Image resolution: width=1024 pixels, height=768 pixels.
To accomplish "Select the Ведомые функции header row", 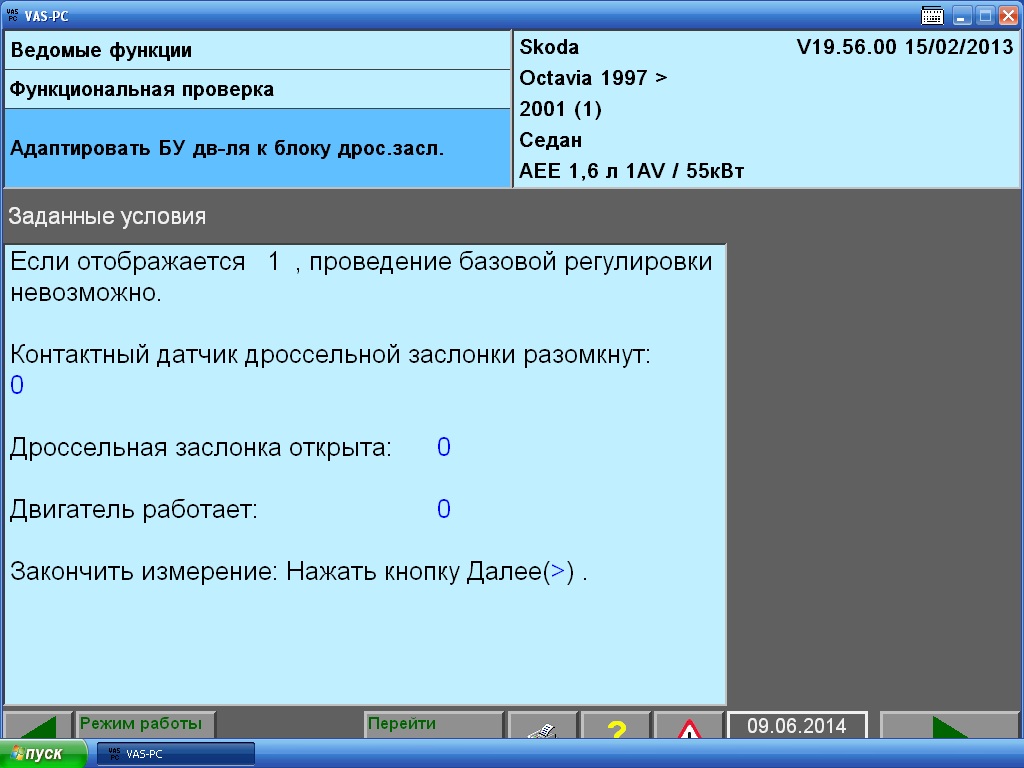I will (257, 50).
